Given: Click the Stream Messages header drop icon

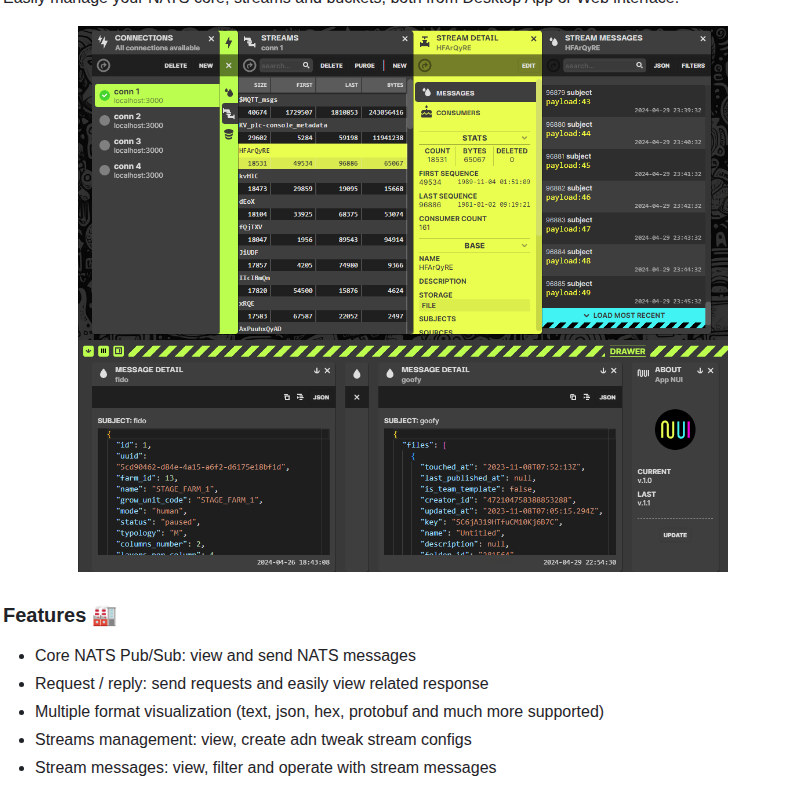Looking at the screenshot, I should click(554, 42).
